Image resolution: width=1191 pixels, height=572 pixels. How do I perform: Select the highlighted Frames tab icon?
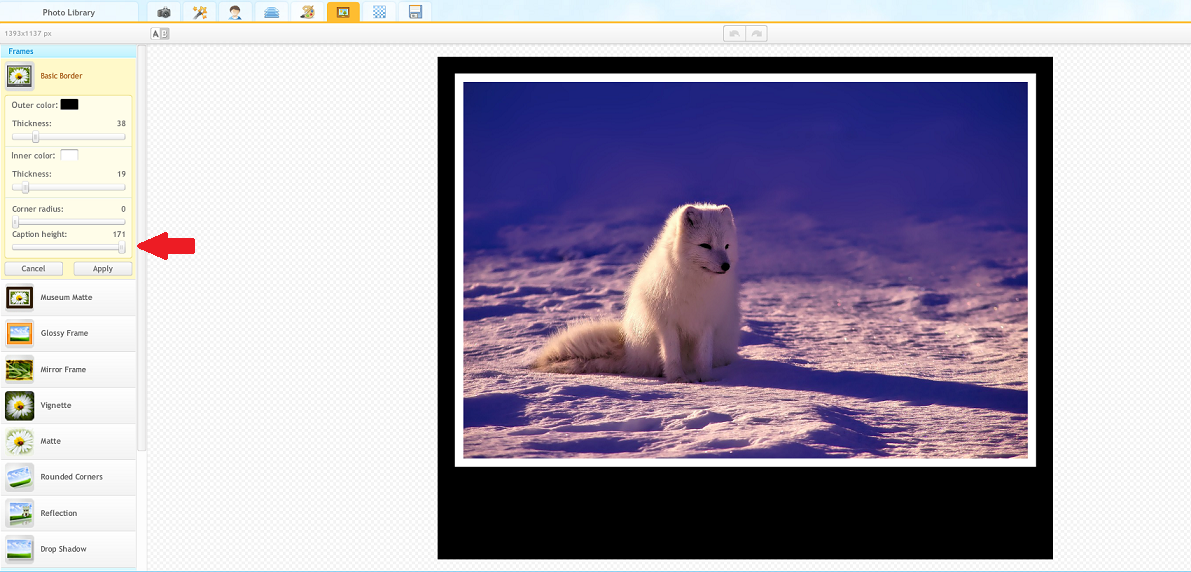[x=343, y=12]
